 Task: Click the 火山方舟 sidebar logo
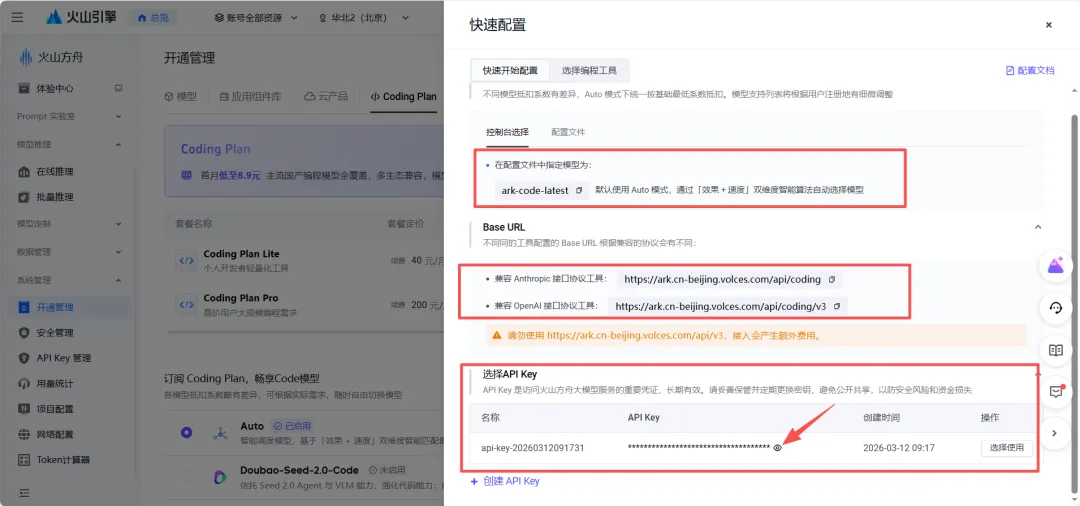click(x=50, y=57)
